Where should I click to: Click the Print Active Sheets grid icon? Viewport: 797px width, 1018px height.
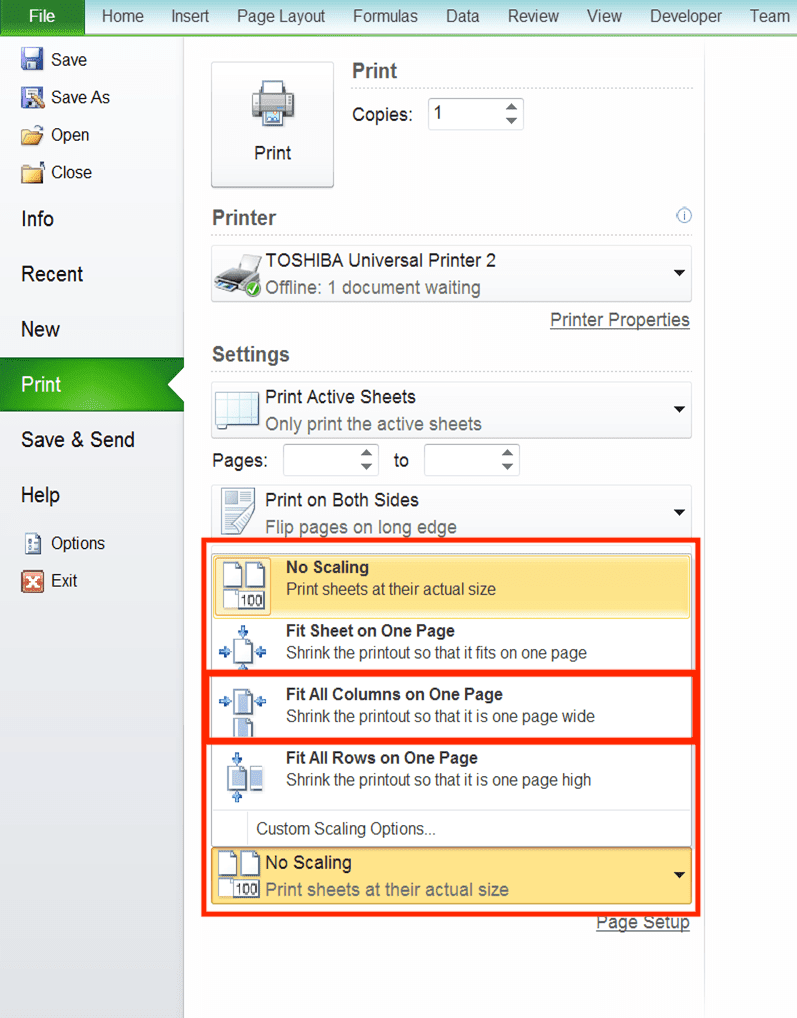(237, 410)
